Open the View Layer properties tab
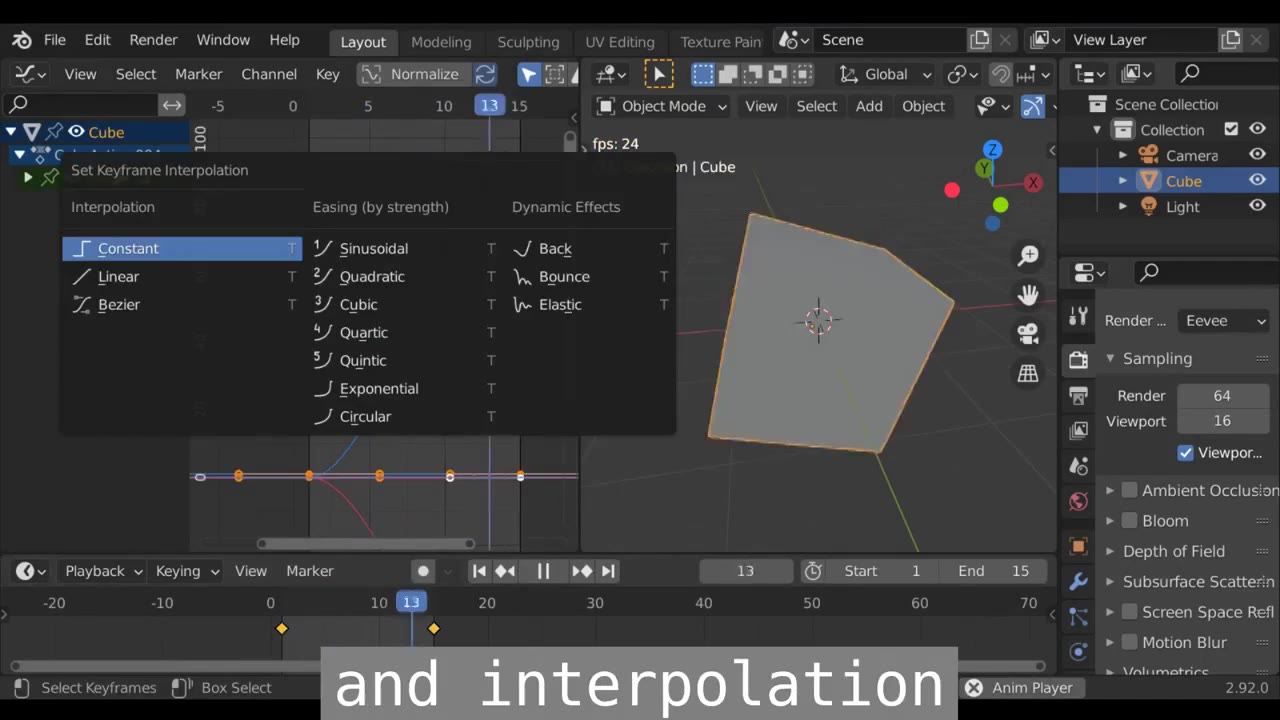 (1078, 431)
